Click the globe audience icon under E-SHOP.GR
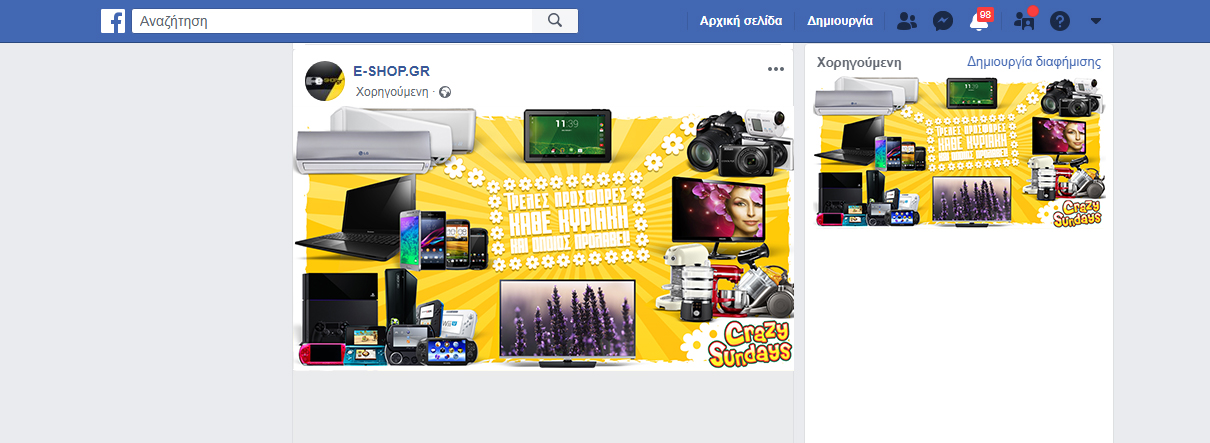The width and height of the screenshot is (1210, 443). tap(445, 92)
